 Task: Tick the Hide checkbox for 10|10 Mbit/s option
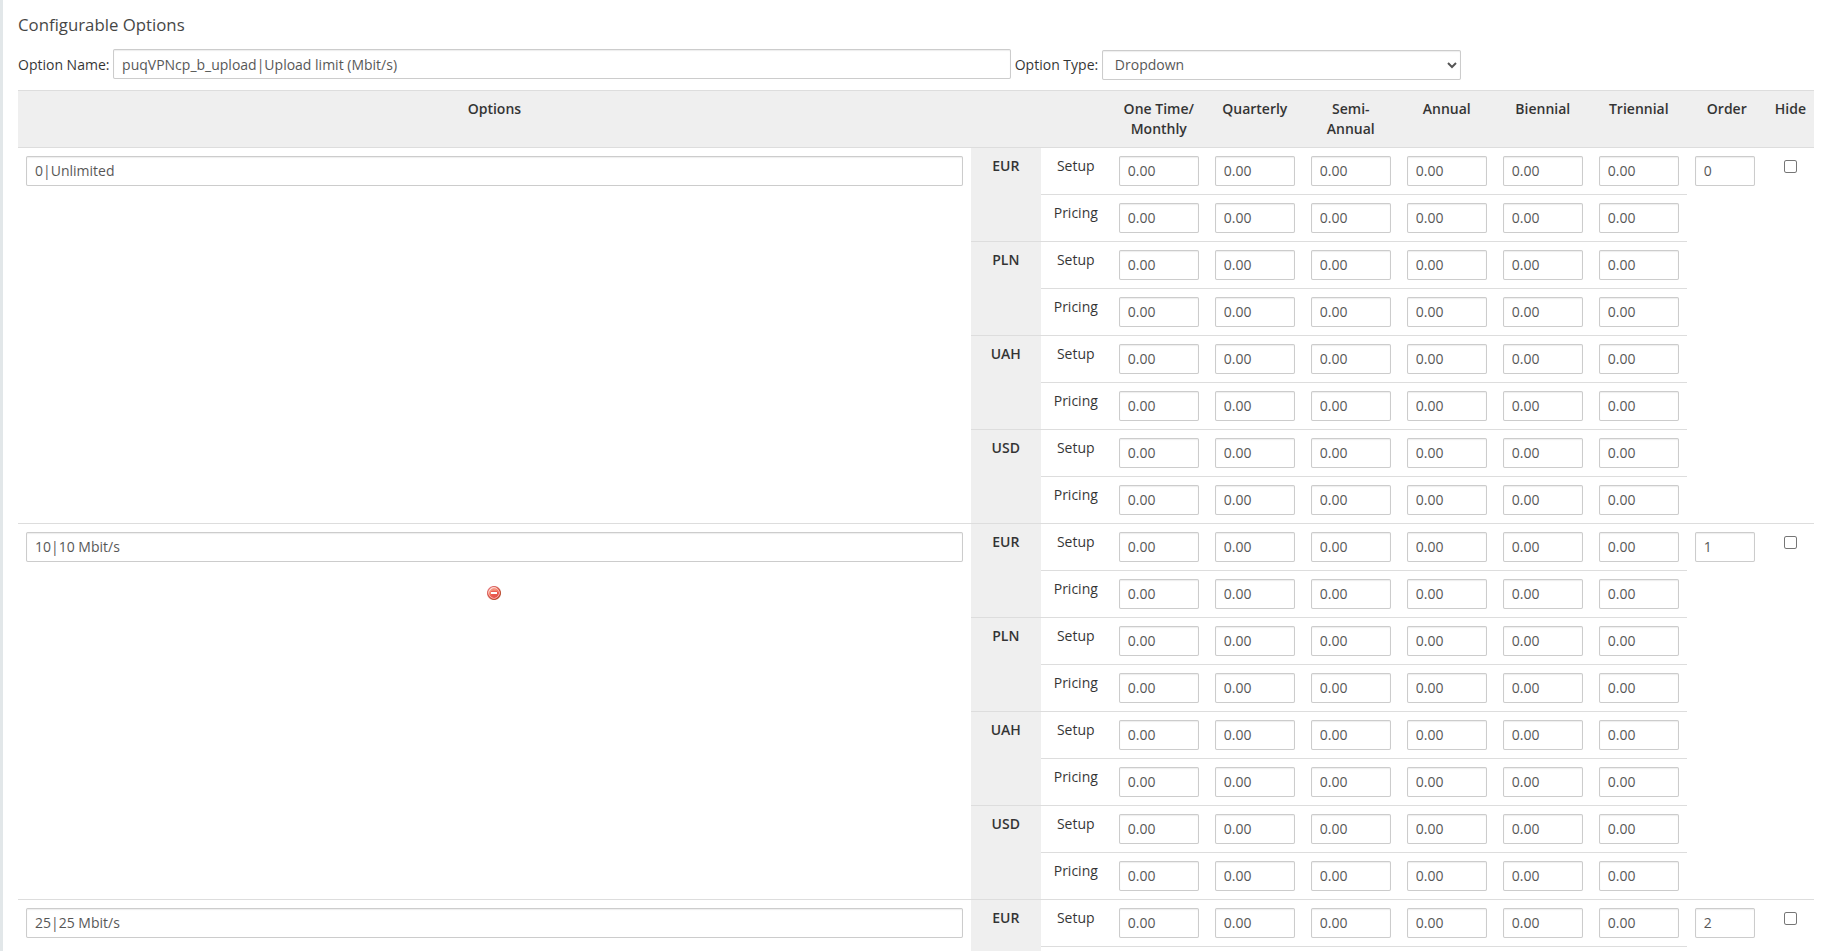click(1790, 543)
